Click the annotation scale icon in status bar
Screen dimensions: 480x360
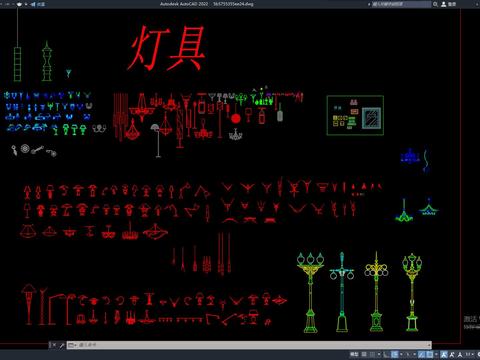460,354
